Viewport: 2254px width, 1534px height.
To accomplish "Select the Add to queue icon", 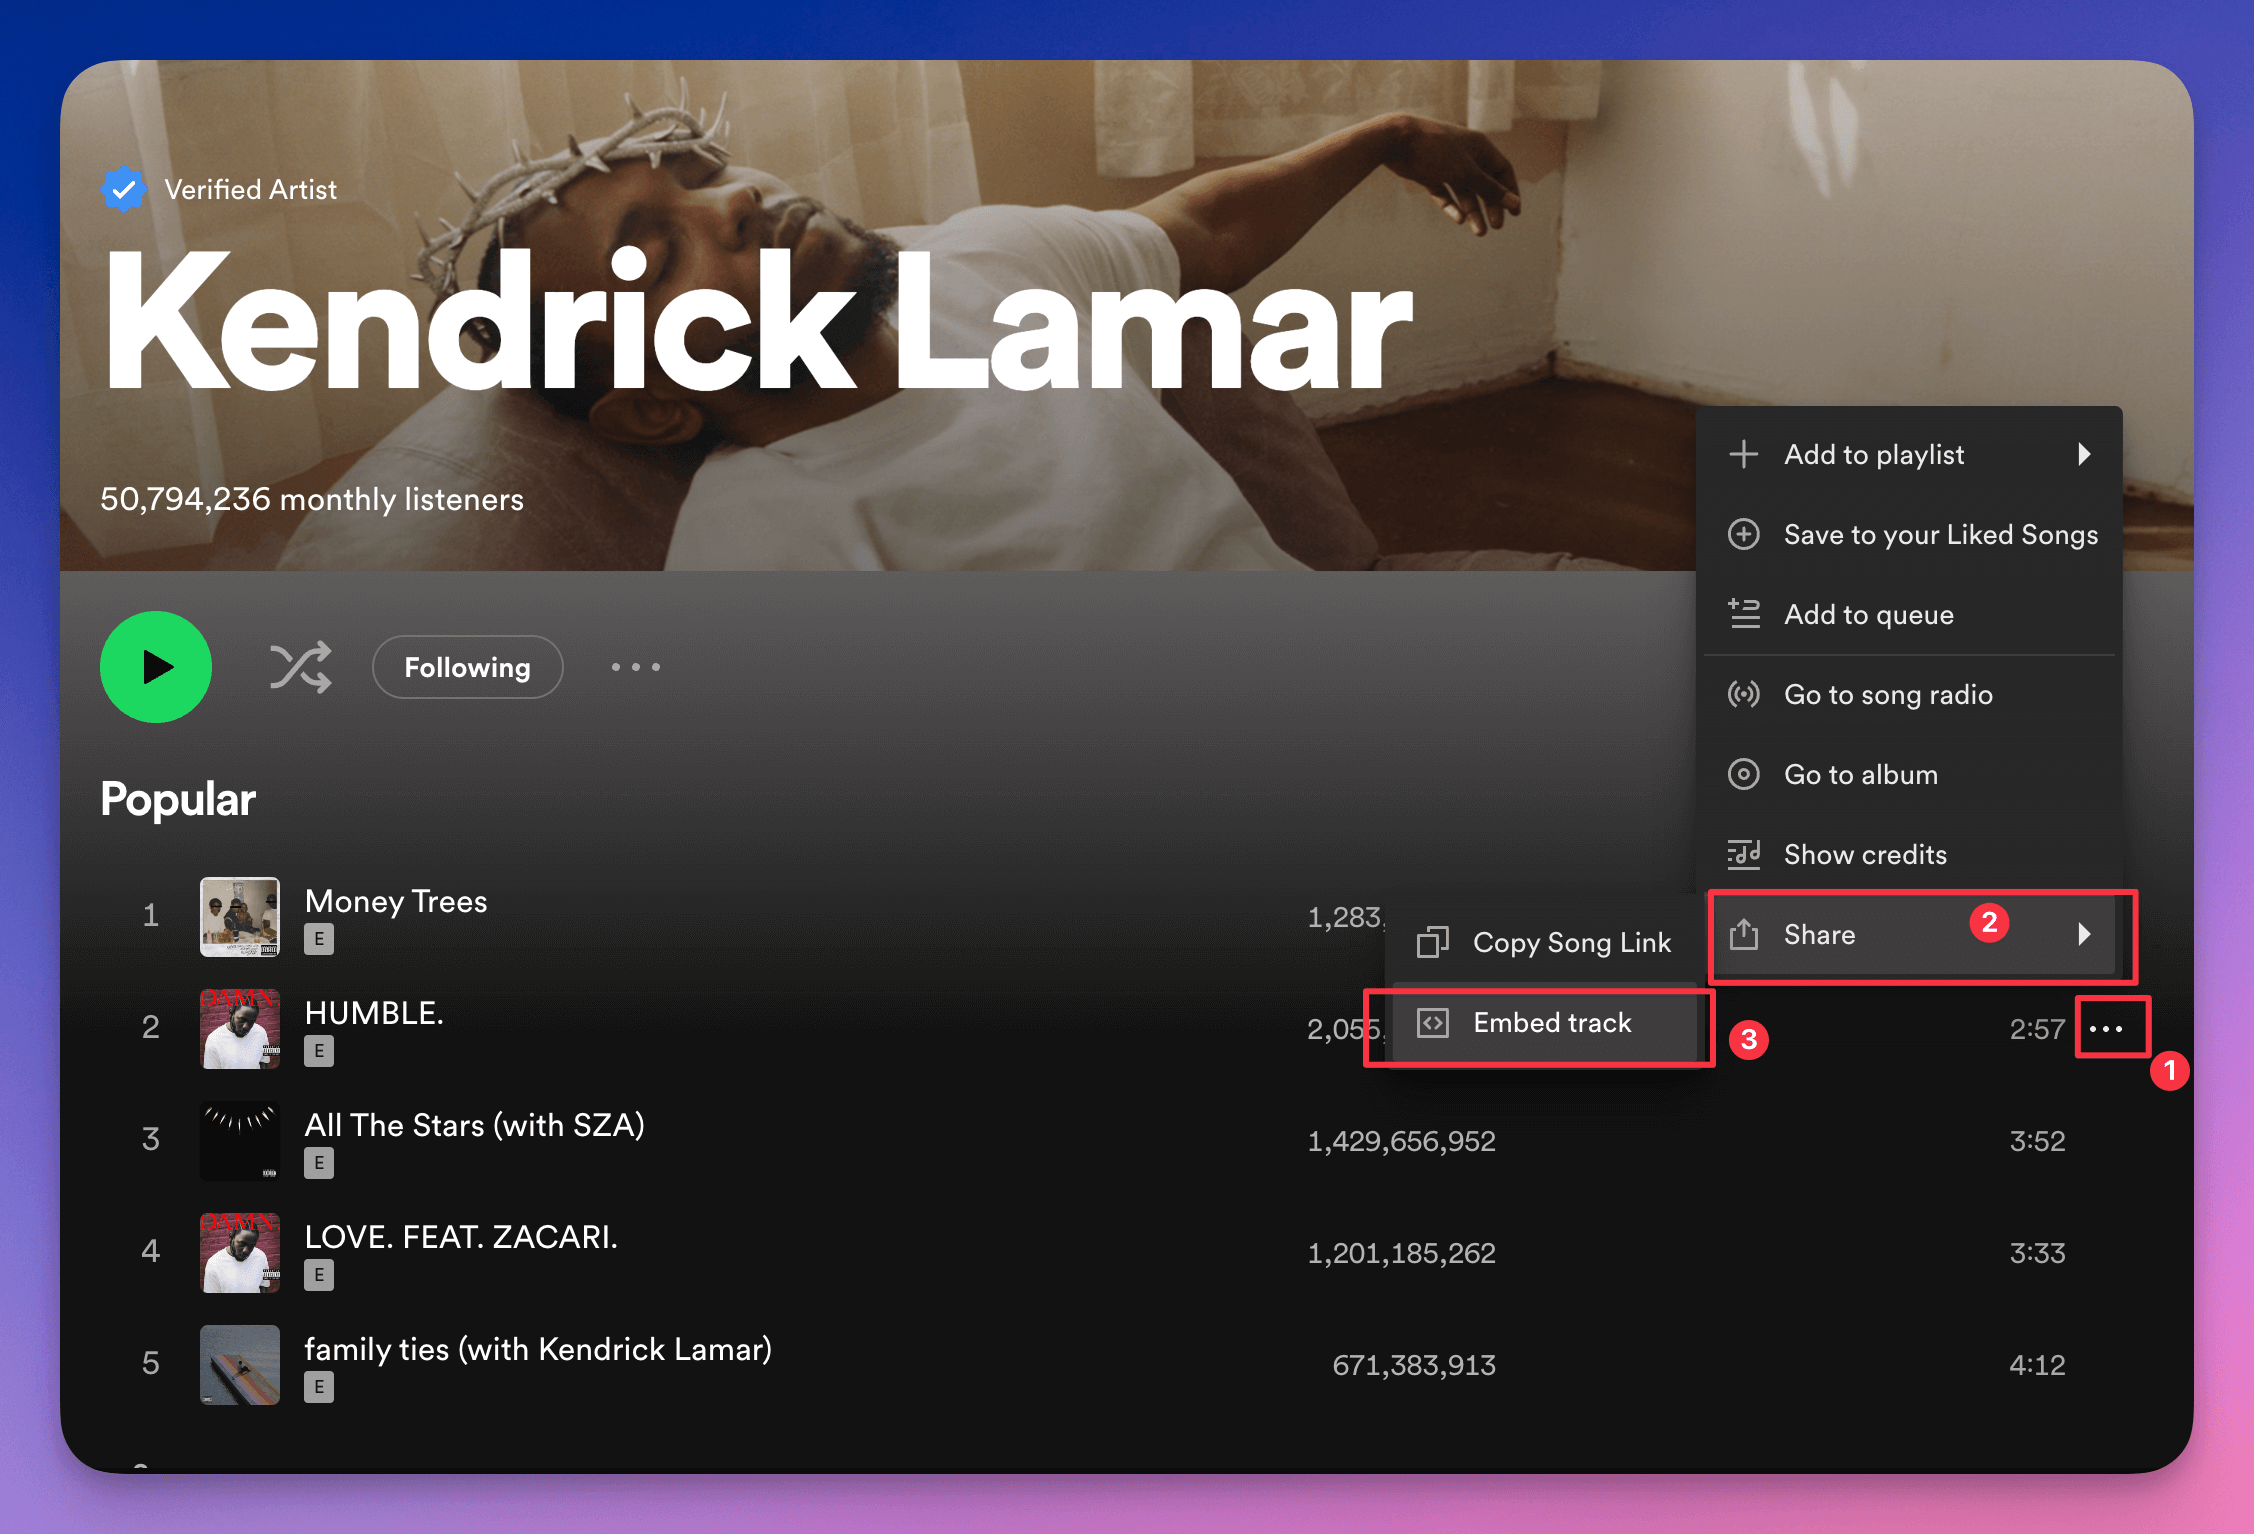I will (1744, 614).
